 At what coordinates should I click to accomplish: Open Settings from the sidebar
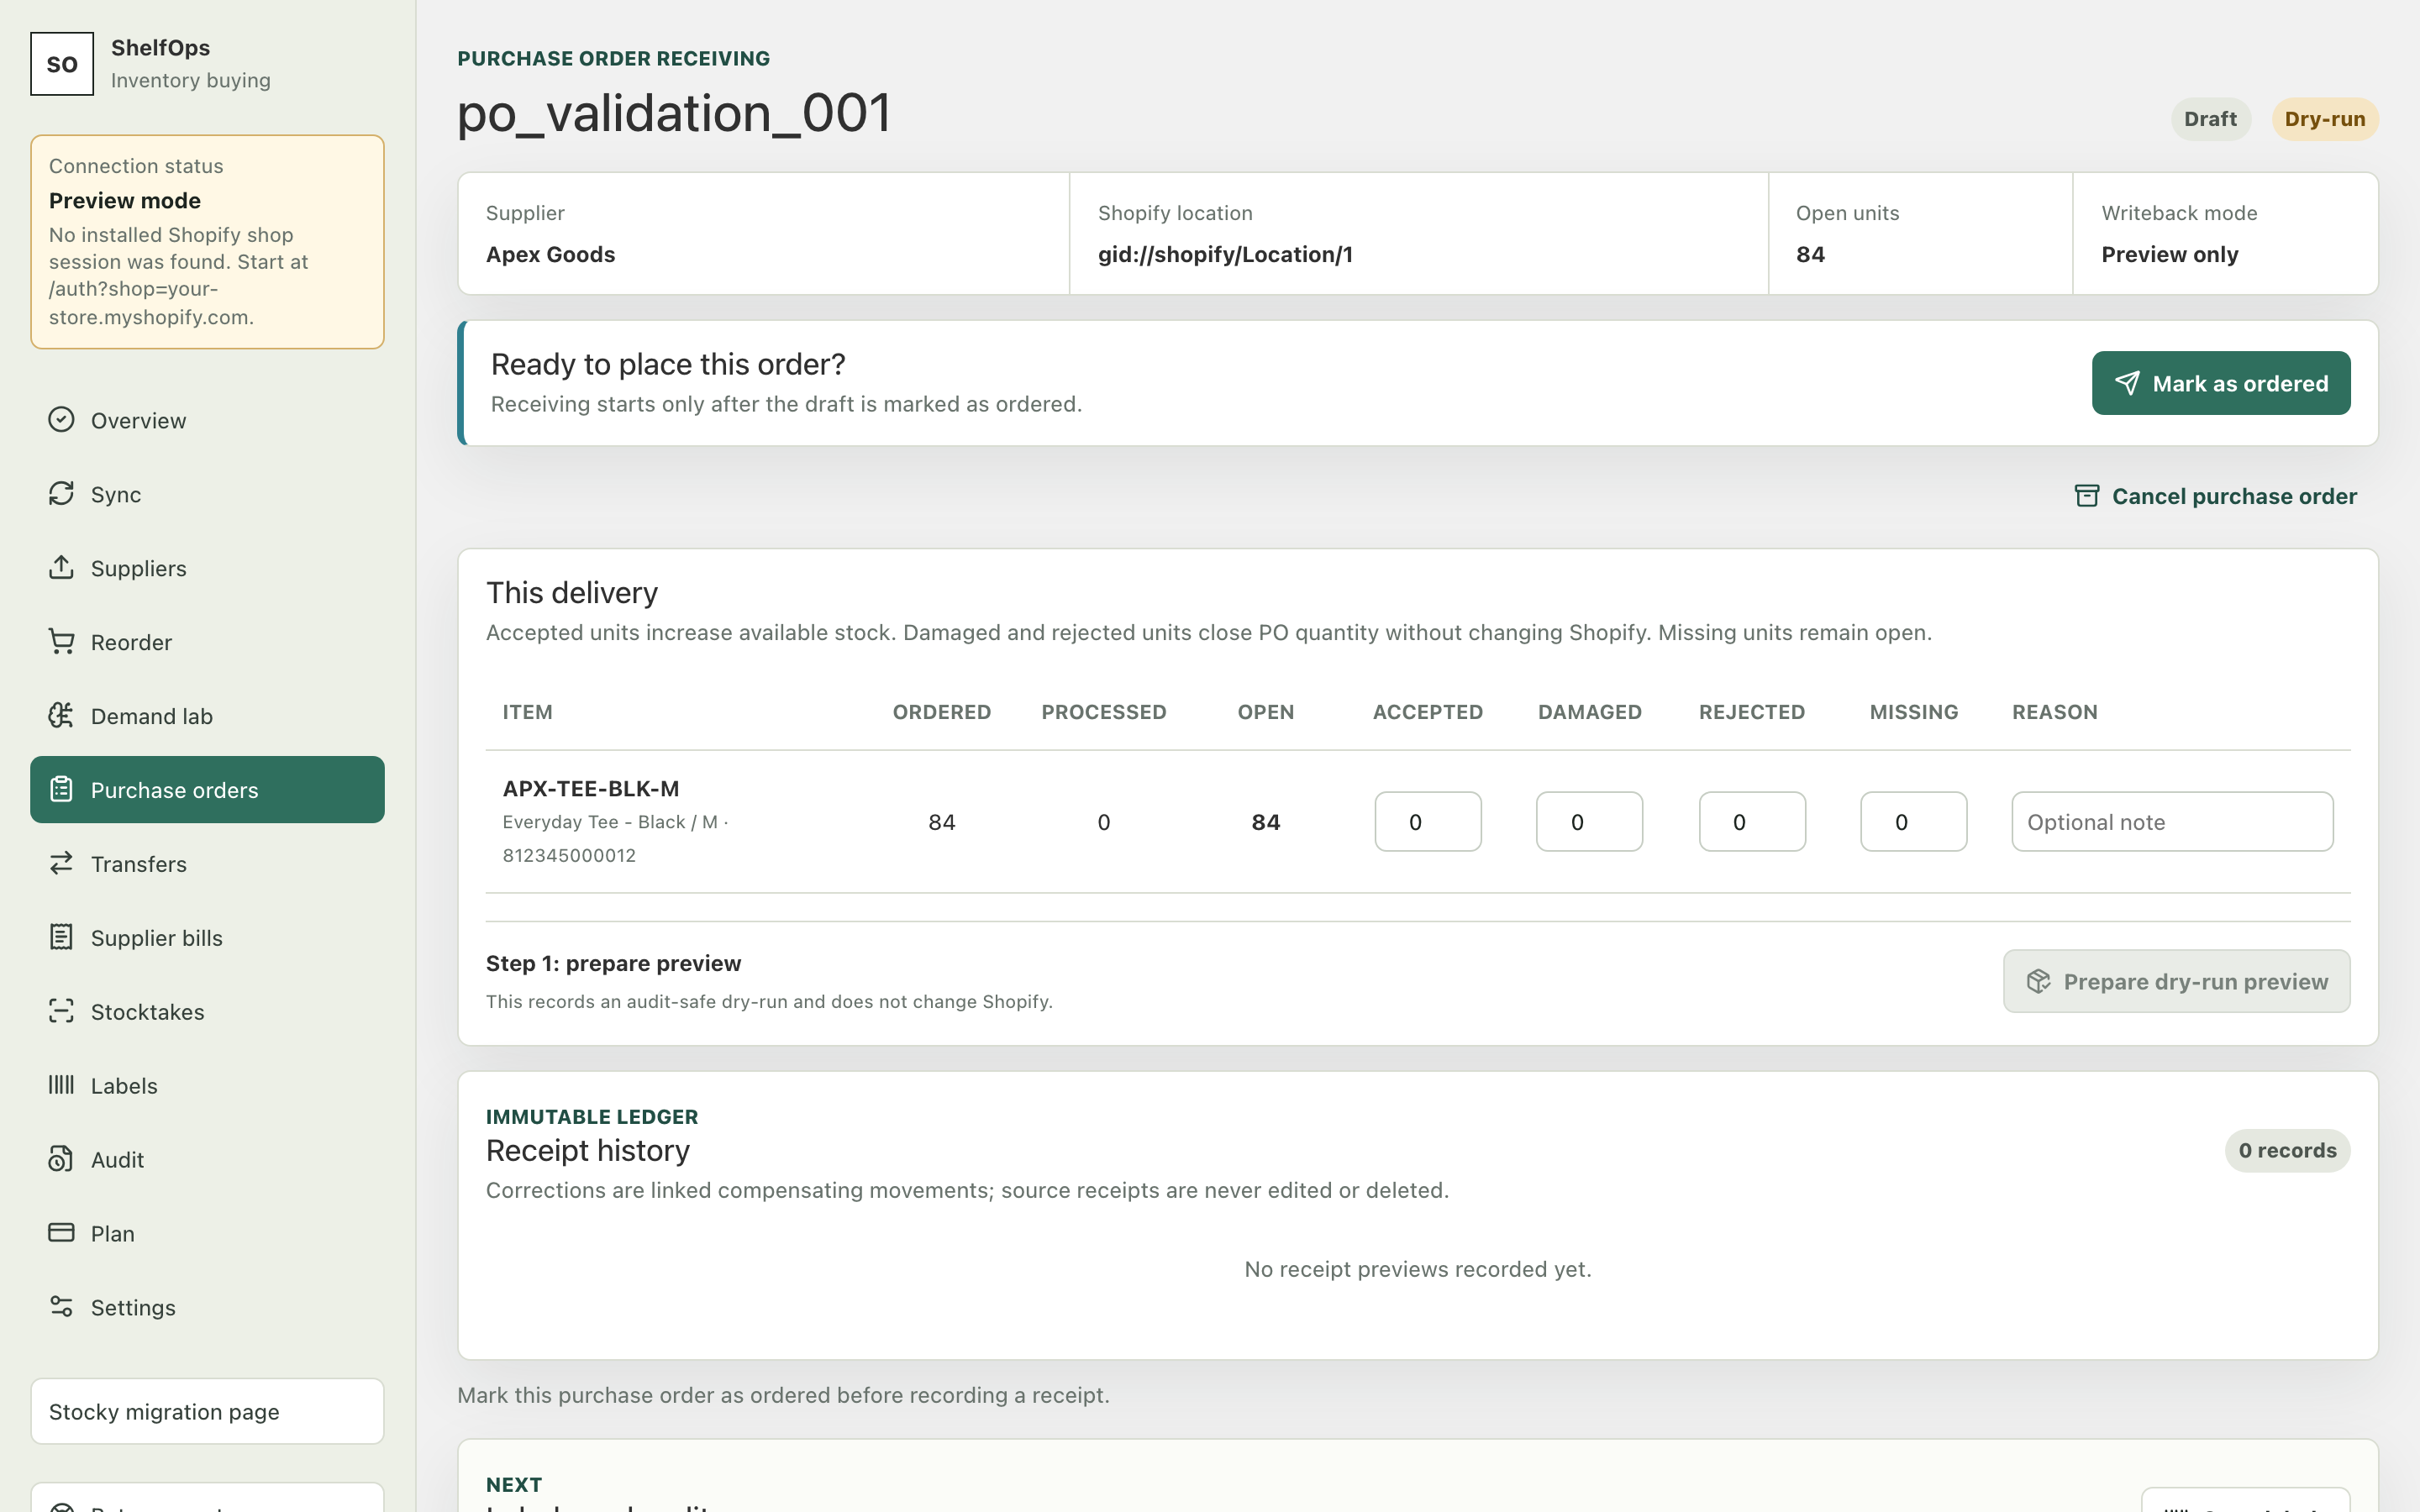(207, 1308)
